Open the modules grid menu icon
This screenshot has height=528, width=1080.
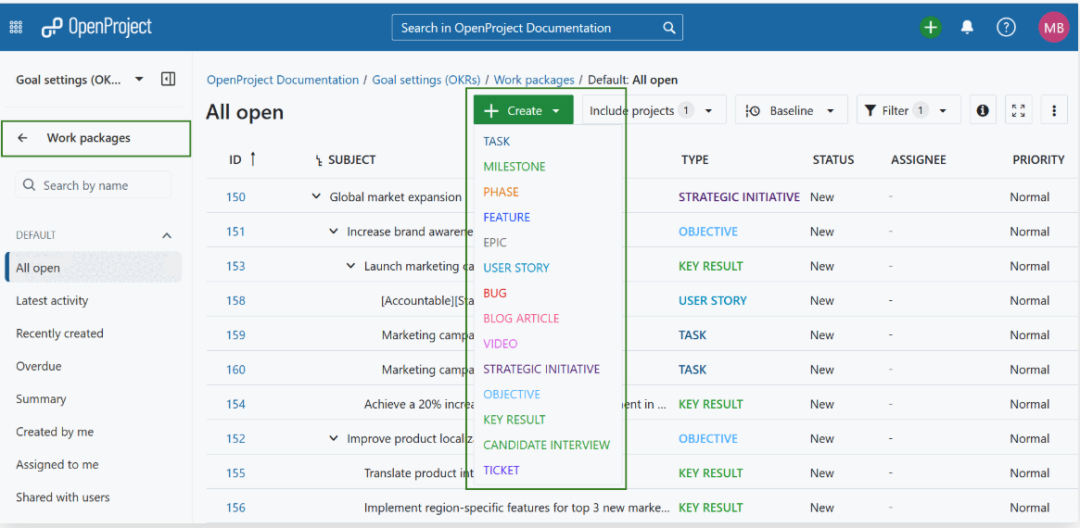16,27
